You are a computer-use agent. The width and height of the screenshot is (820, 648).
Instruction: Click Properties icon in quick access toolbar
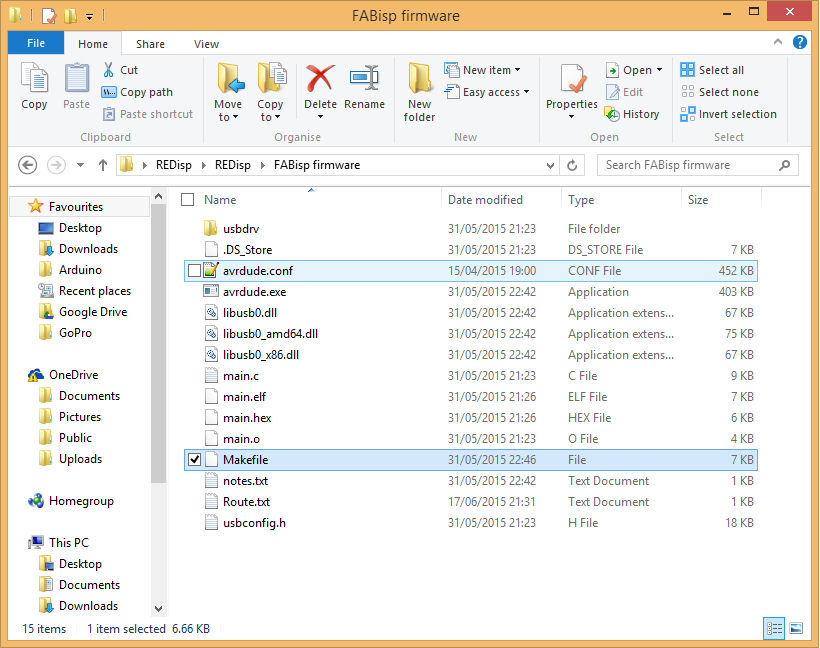pos(48,16)
